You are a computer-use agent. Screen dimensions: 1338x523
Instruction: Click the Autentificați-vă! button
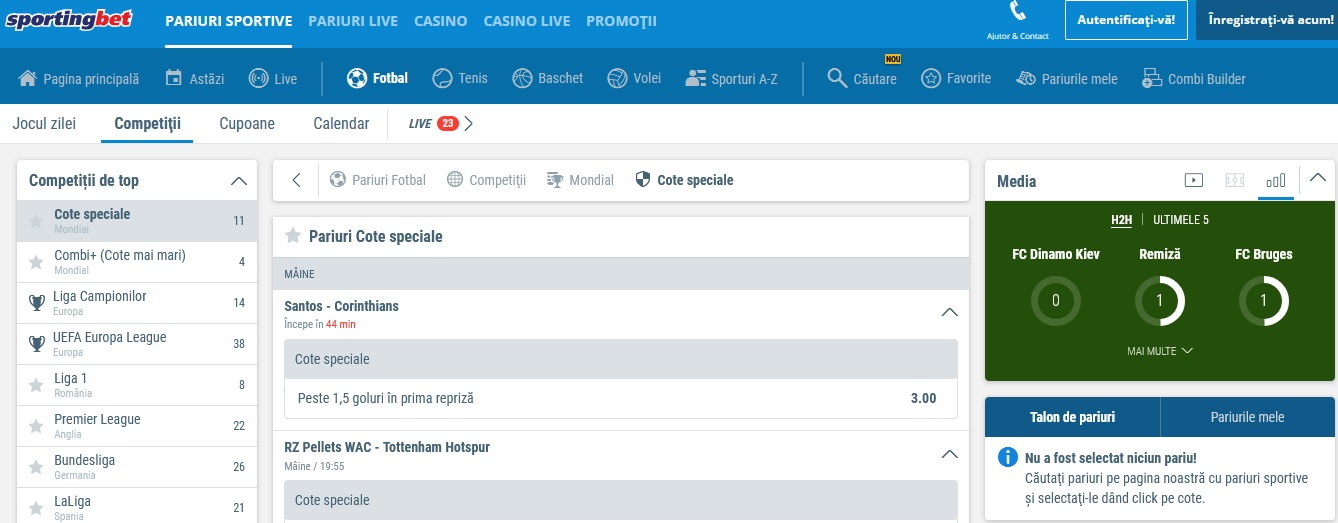[1125, 20]
